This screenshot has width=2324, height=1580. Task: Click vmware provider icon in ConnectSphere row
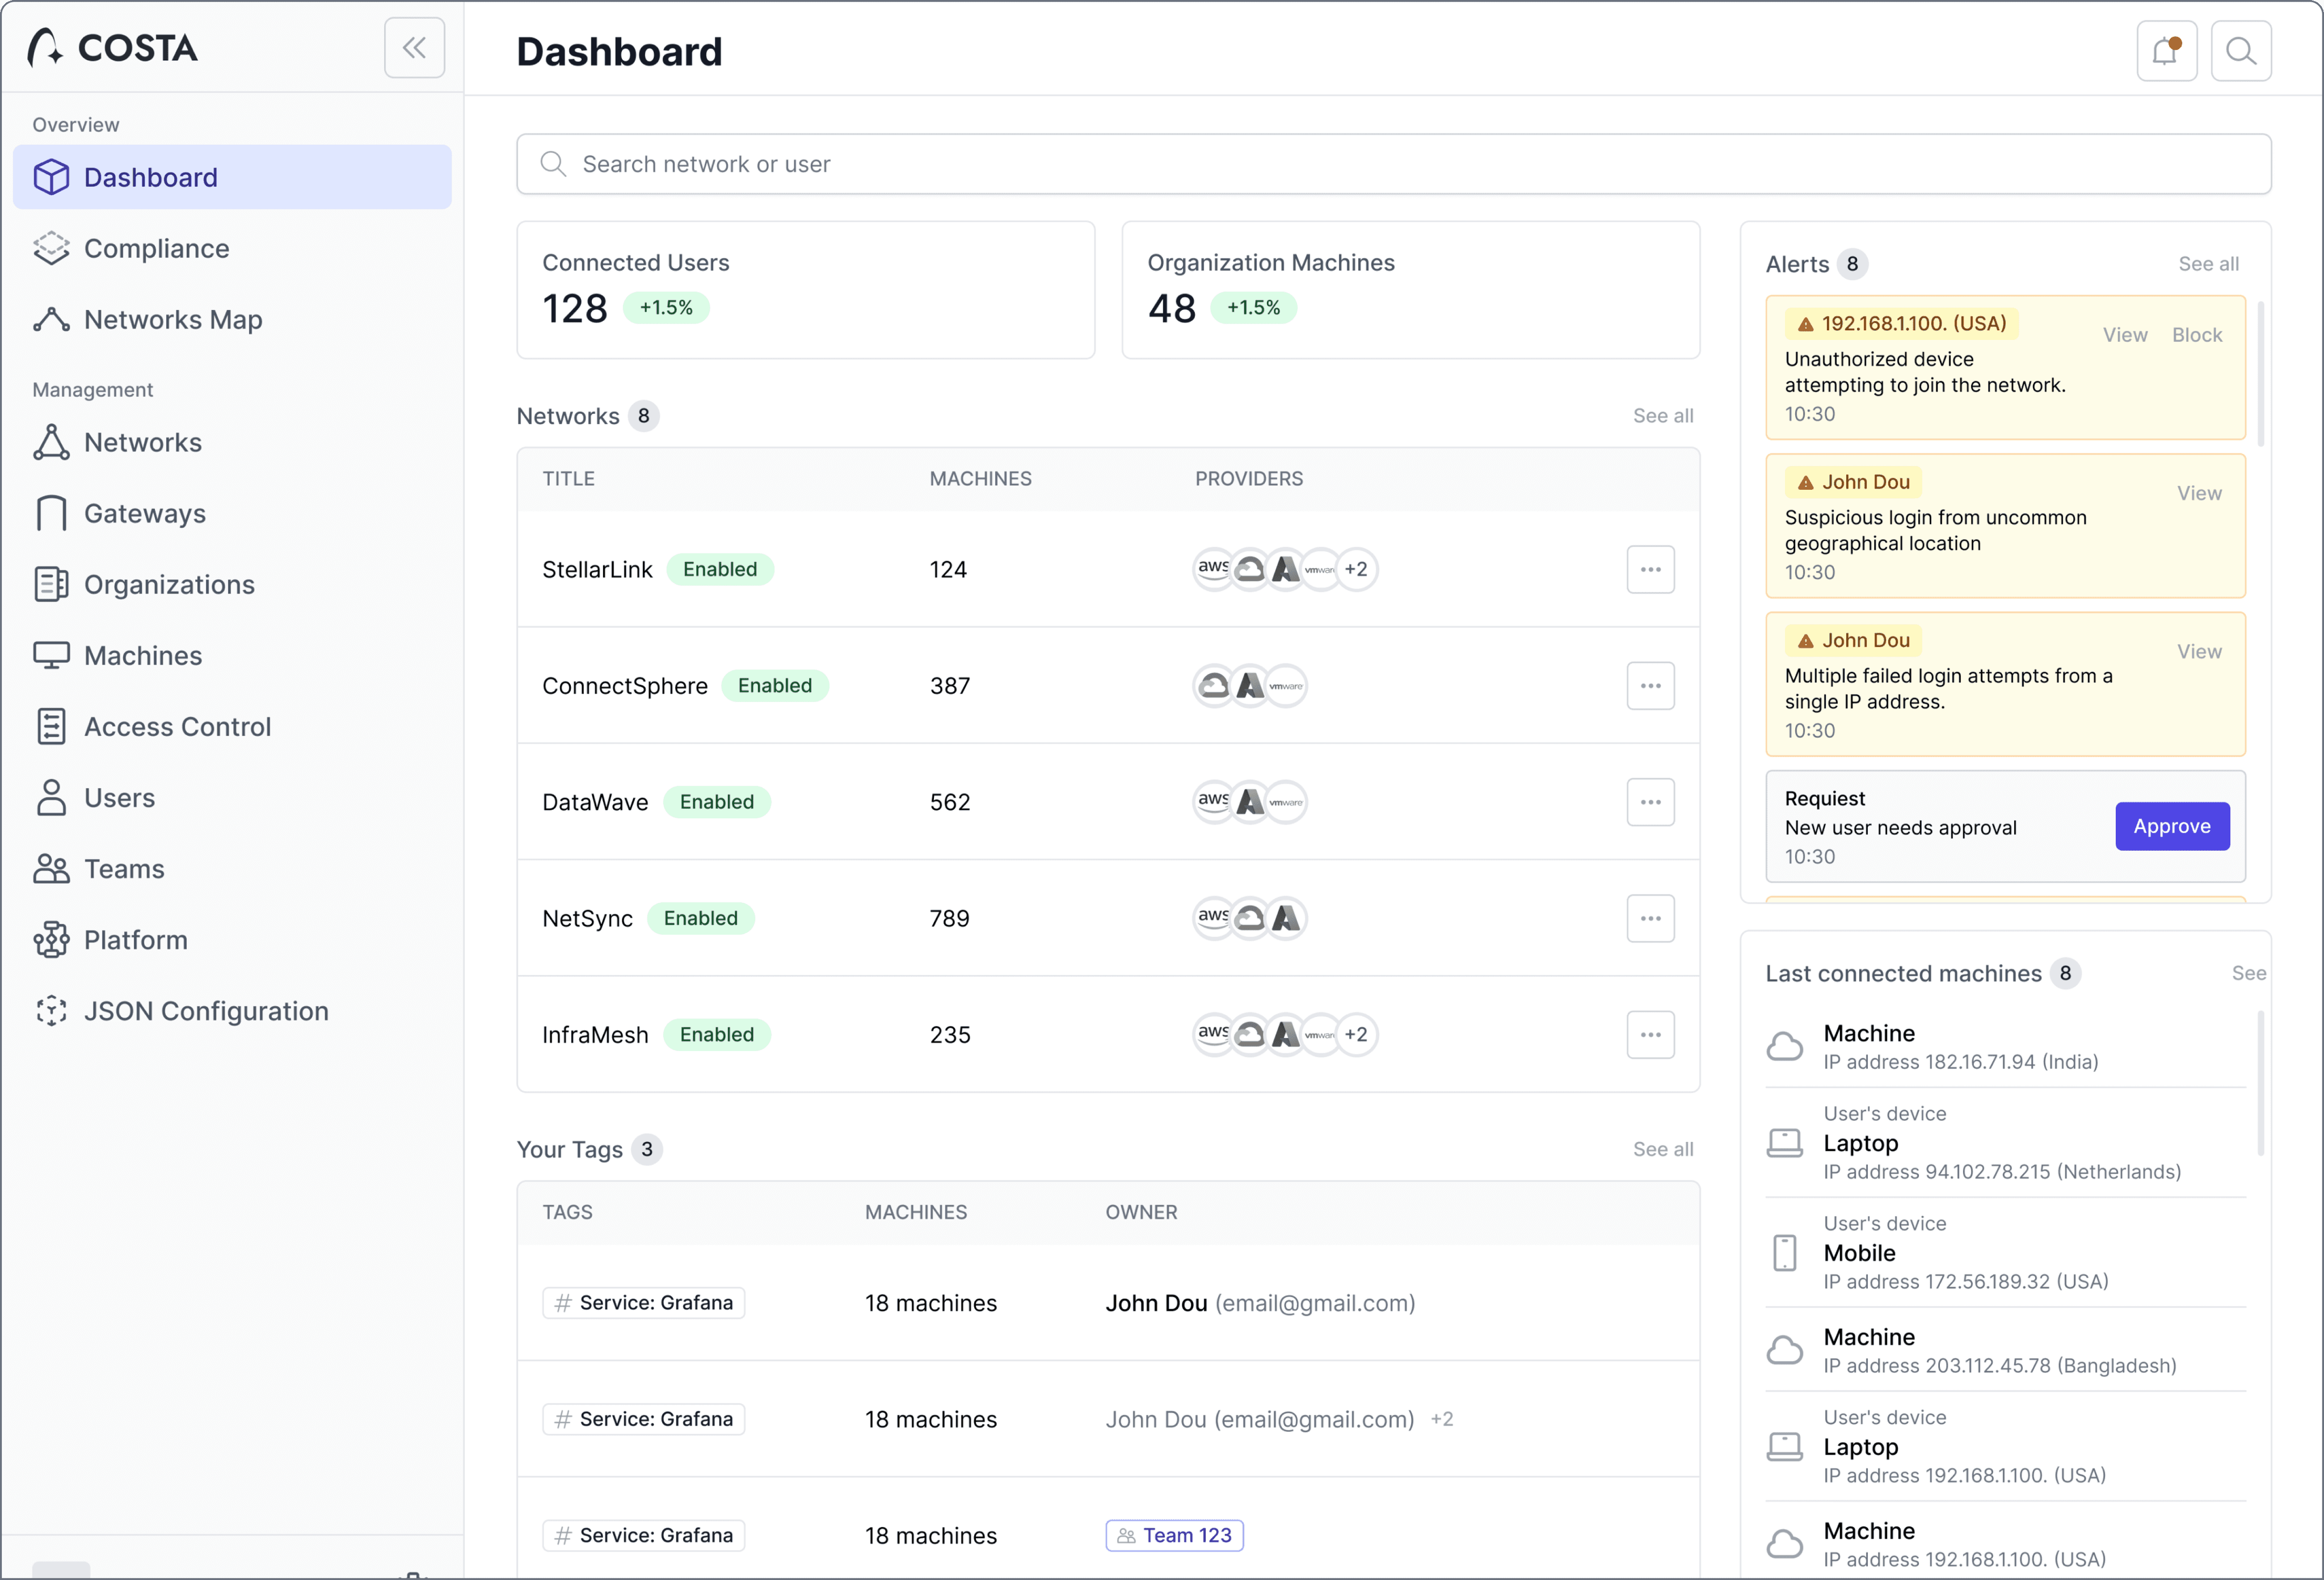(x=1286, y=685)
